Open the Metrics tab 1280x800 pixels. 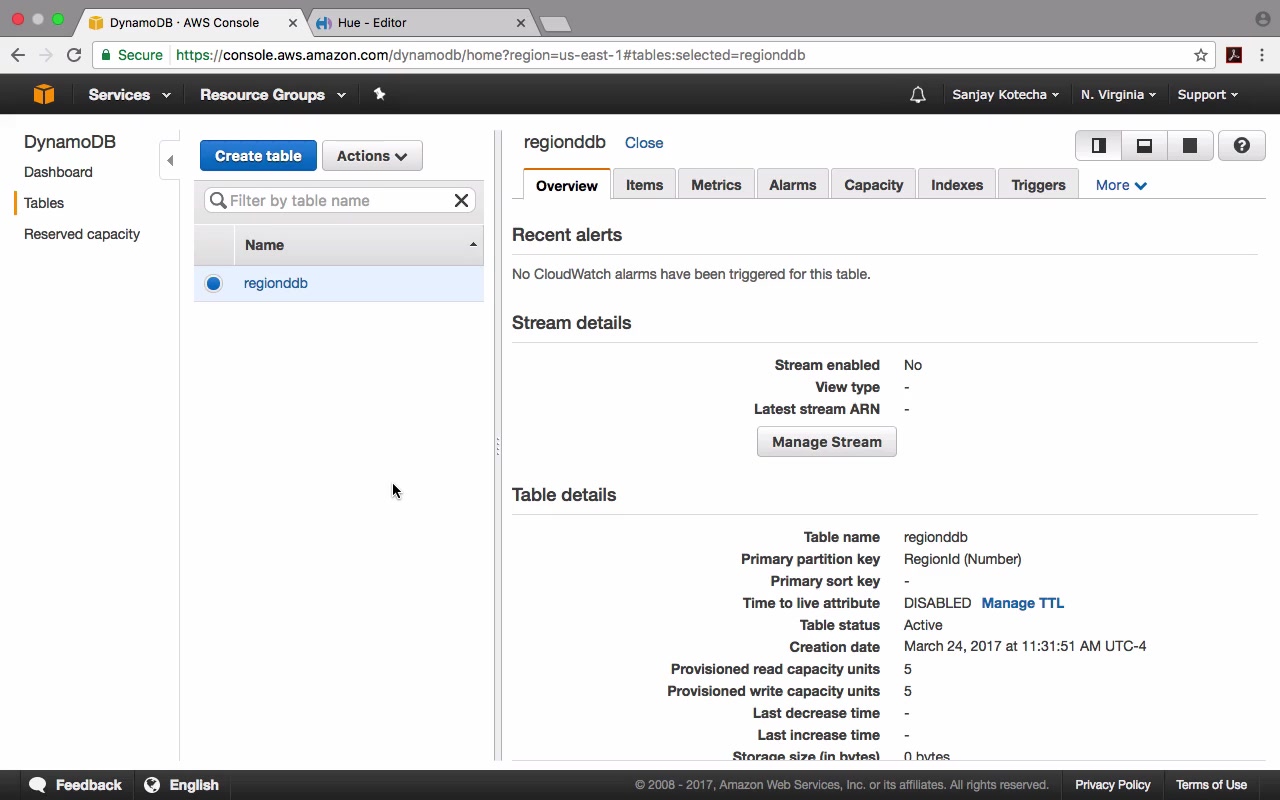pyautogui.click(x=716, y=185)
